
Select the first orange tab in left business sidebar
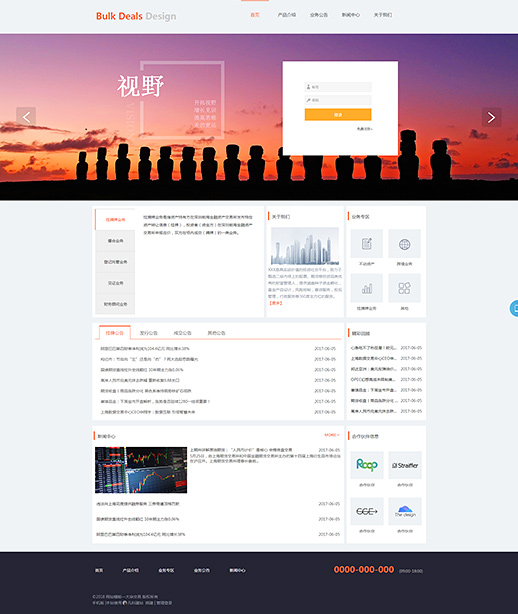tap(115, 220)
